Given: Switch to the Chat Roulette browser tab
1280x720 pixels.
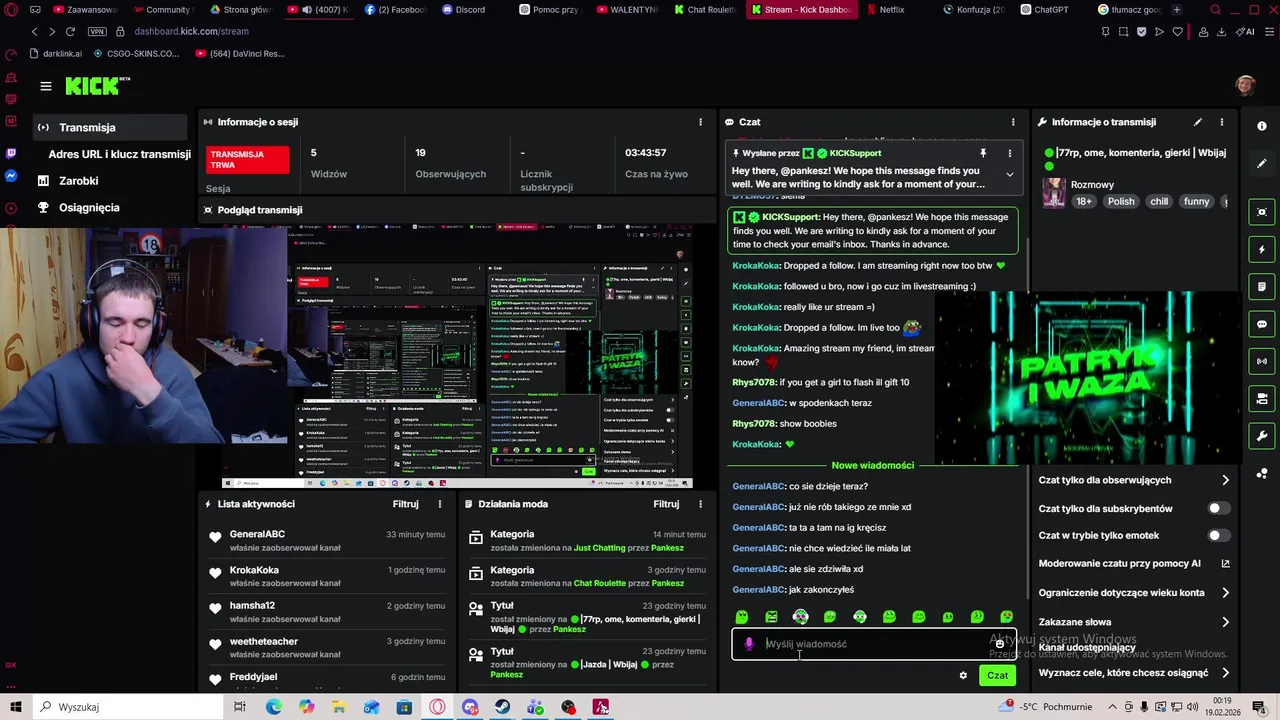Looking at the screenshot, I should [705, 10].
